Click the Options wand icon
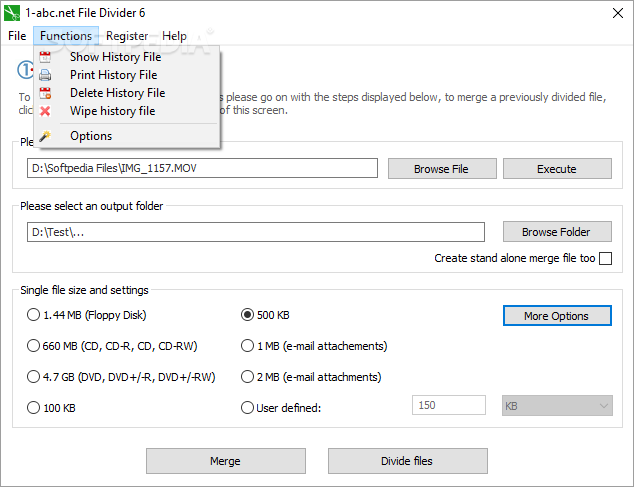 pos(45,136)
